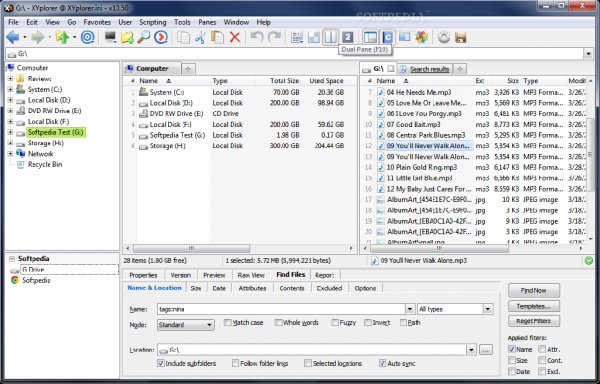Click the red-blue circular arrow toolbar icon
The image size is (600, 384).
click(x=161, y=37)
